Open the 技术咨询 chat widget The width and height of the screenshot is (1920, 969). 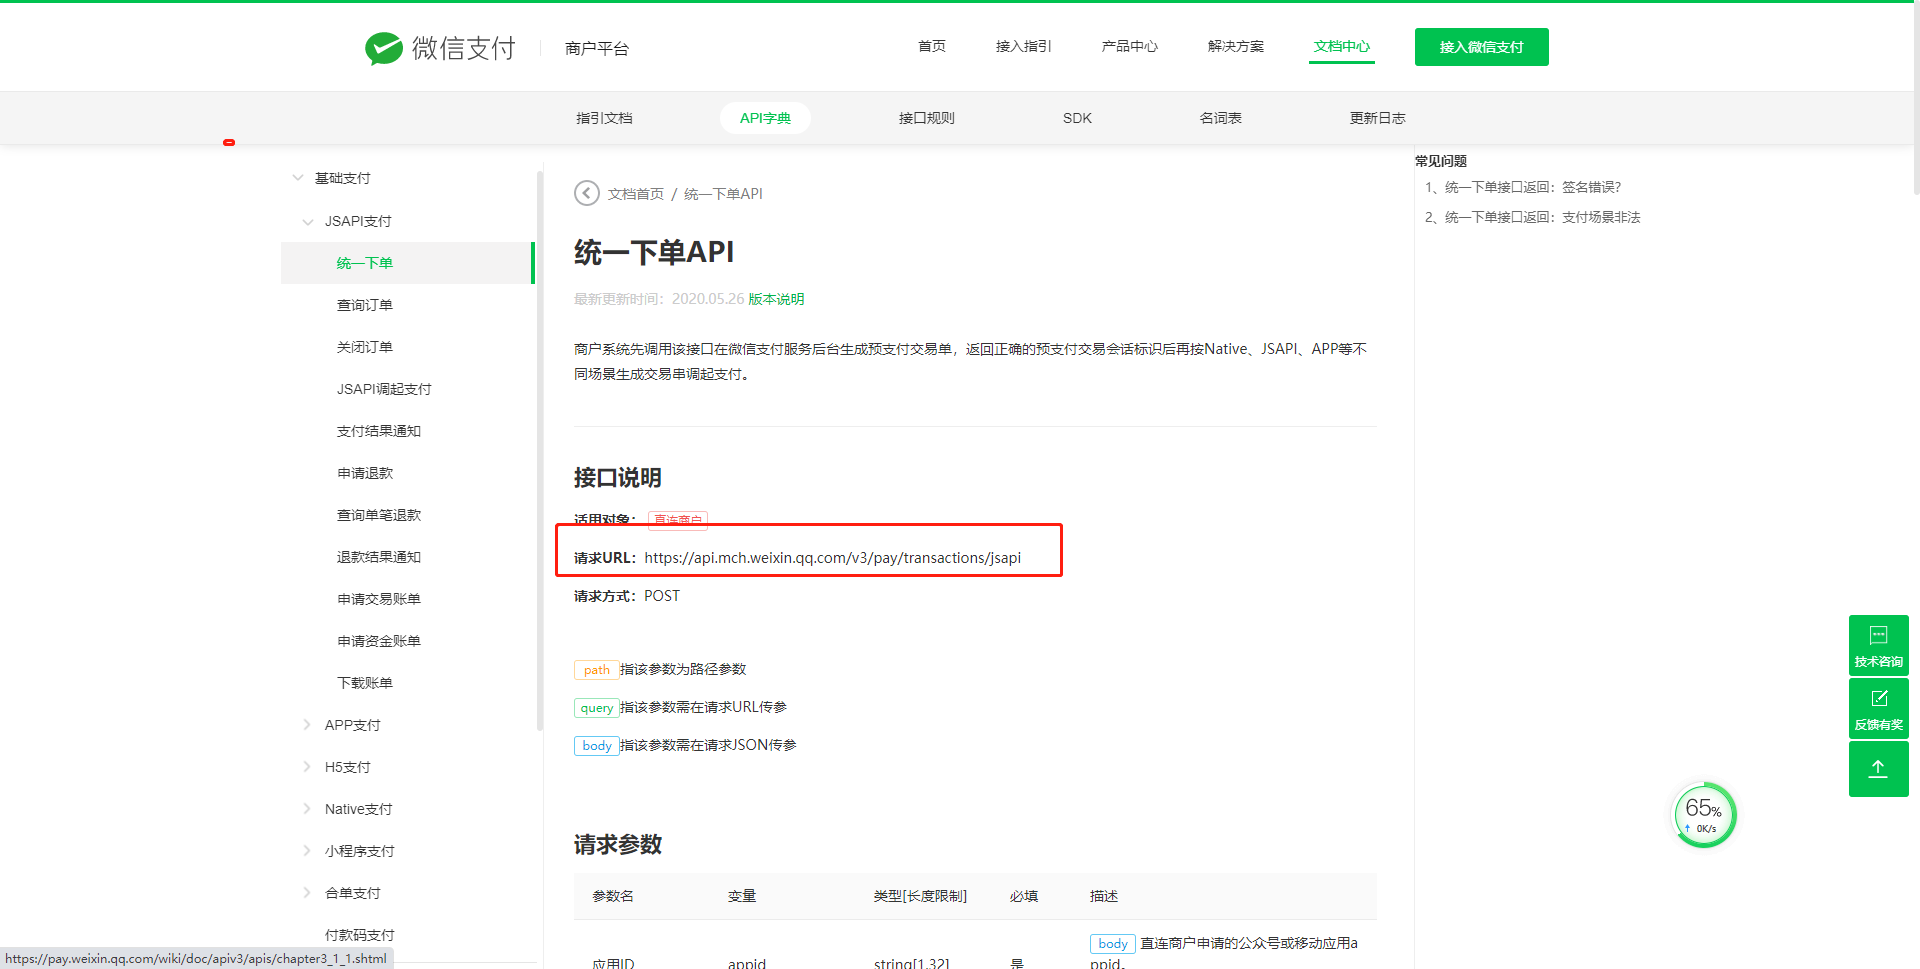pos(1878,645)
